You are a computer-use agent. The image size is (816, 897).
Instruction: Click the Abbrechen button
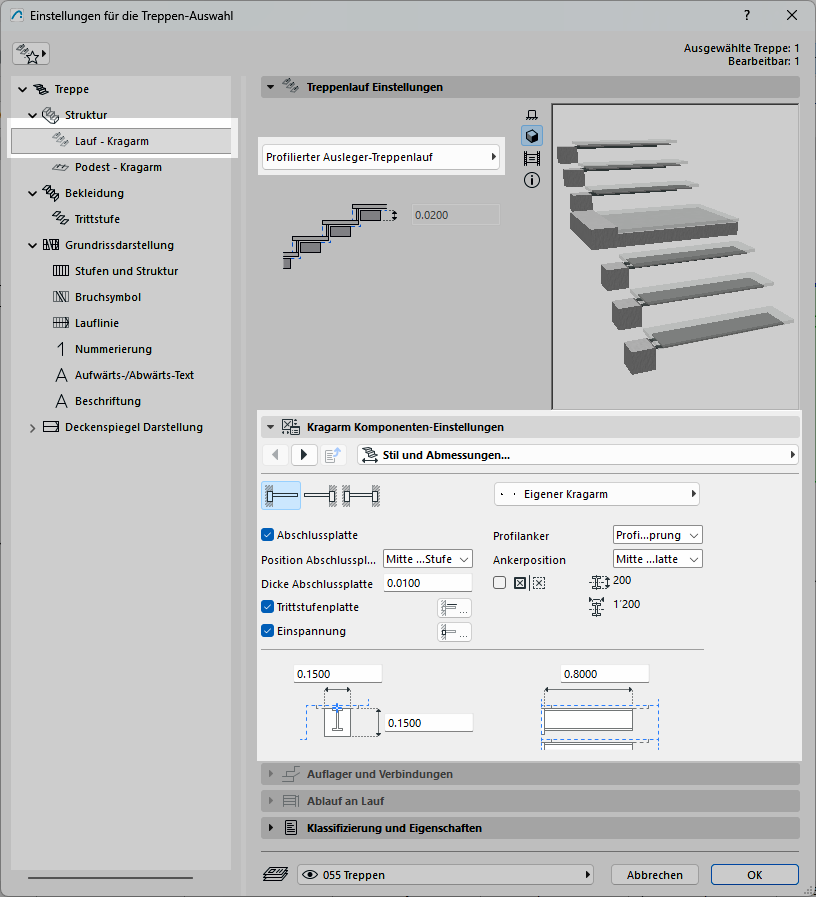[655, 875]
